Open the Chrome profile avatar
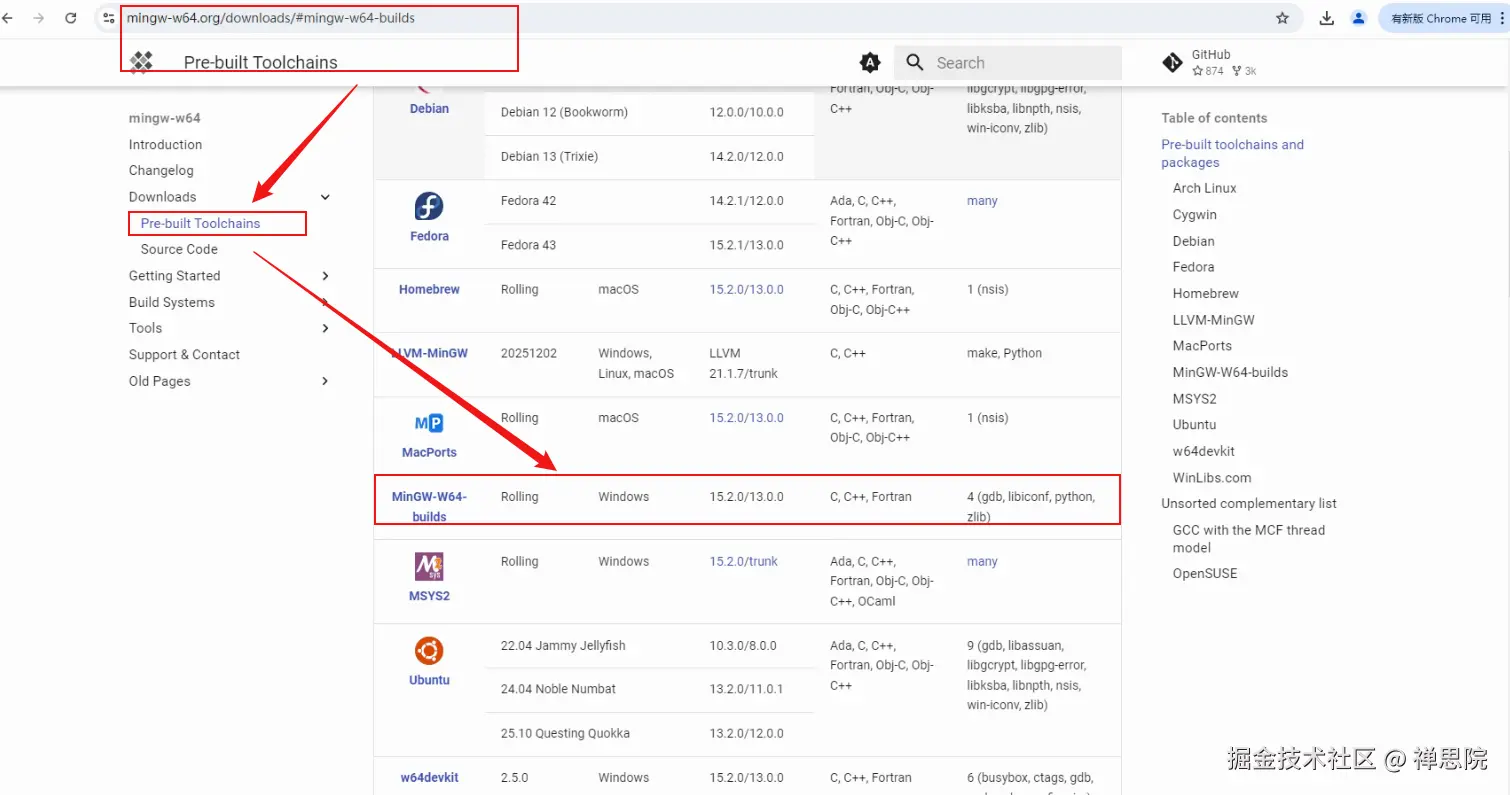Screen dimensions: 1510x795 [1358, 18]
